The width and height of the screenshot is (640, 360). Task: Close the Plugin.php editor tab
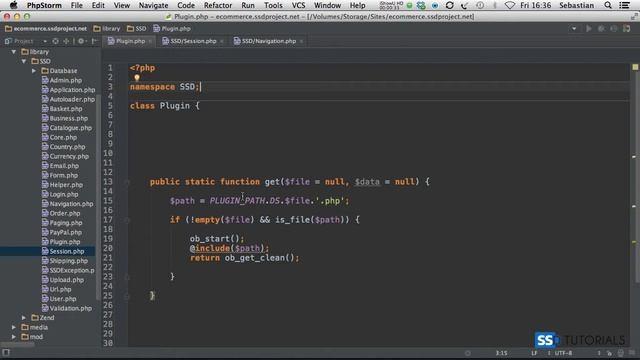(x=150, y=41)
